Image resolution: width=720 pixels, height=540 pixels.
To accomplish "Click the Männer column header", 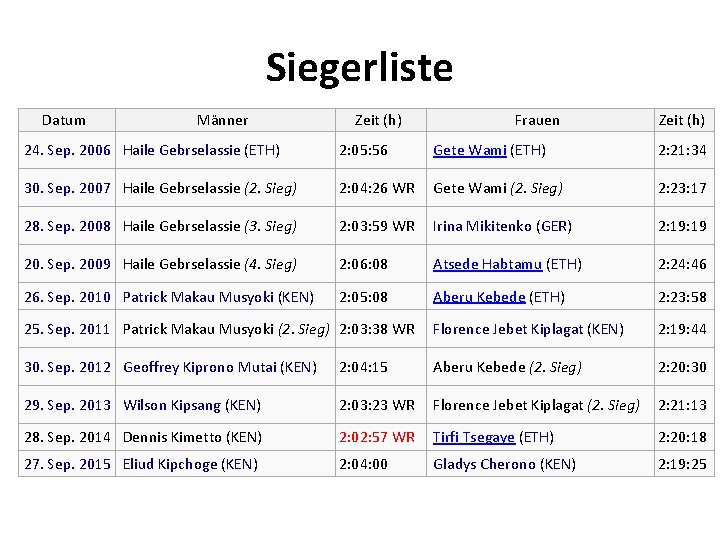I will (x=223, y=120).
